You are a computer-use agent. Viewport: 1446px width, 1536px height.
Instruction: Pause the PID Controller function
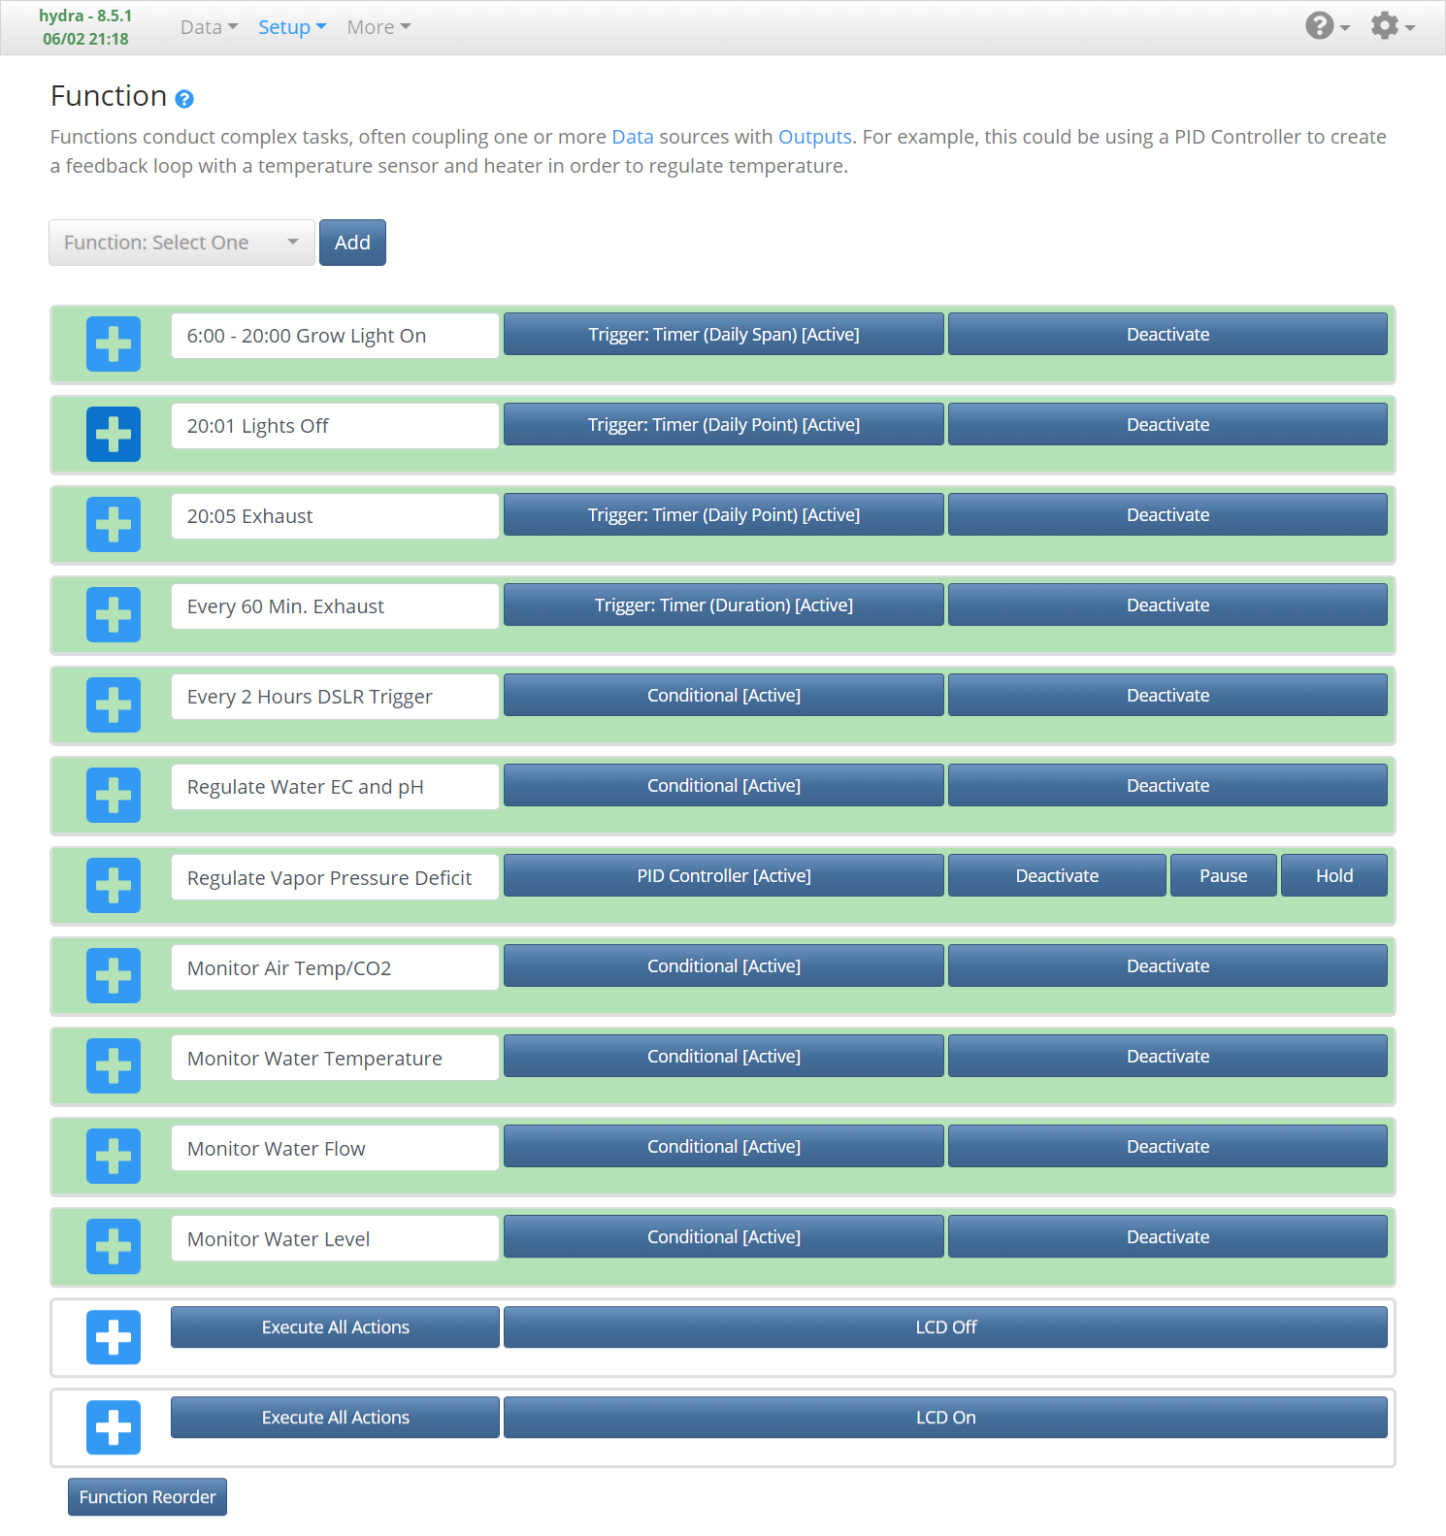[1222, 876]
